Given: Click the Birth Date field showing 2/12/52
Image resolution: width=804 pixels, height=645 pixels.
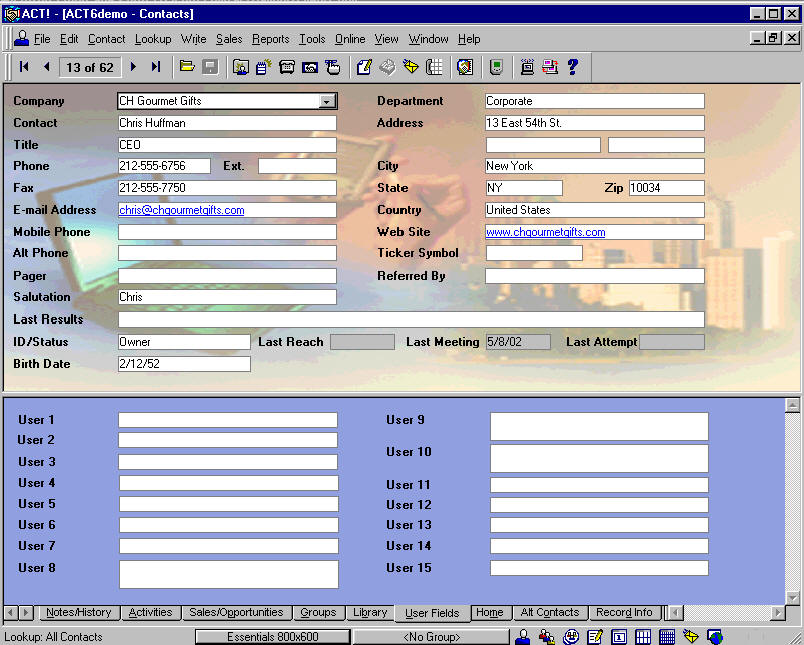Looking at the screenshot, I should [184, 364].
